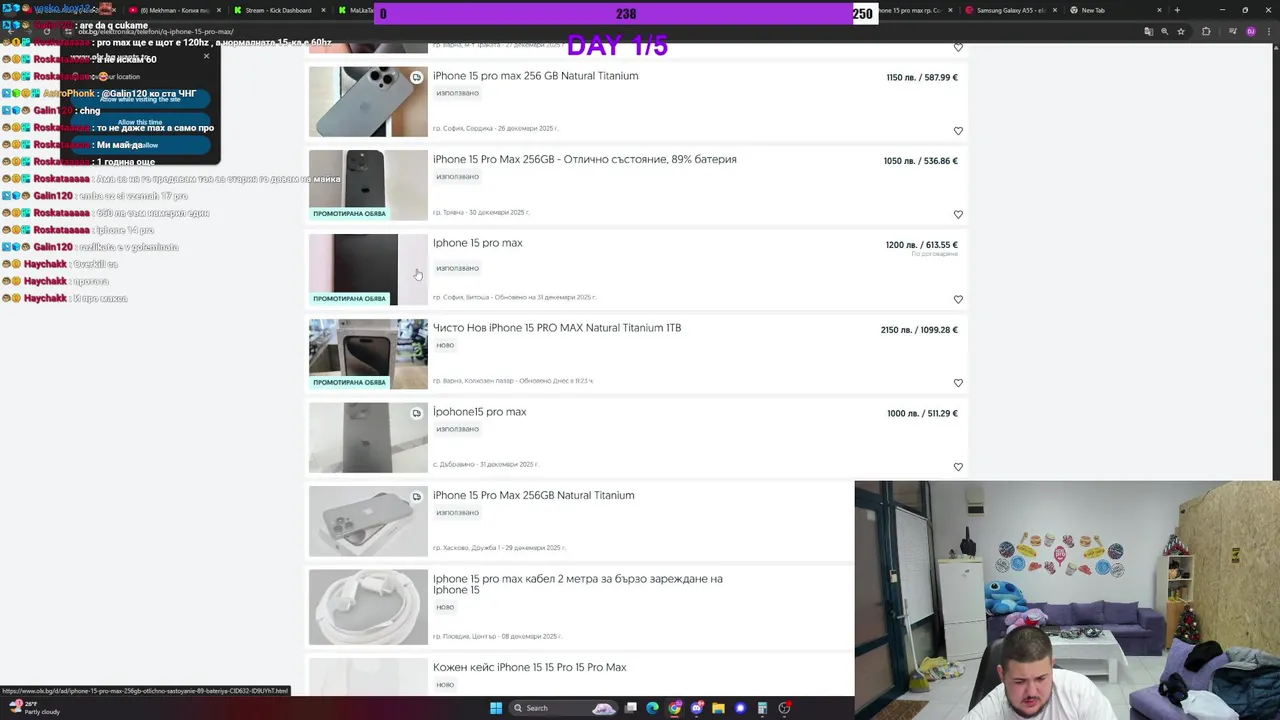Image resolution: width=1280 pixels, height=720 pixels.
Task: Close the New Tab browser tab
Action: [x=1159, y=10]
